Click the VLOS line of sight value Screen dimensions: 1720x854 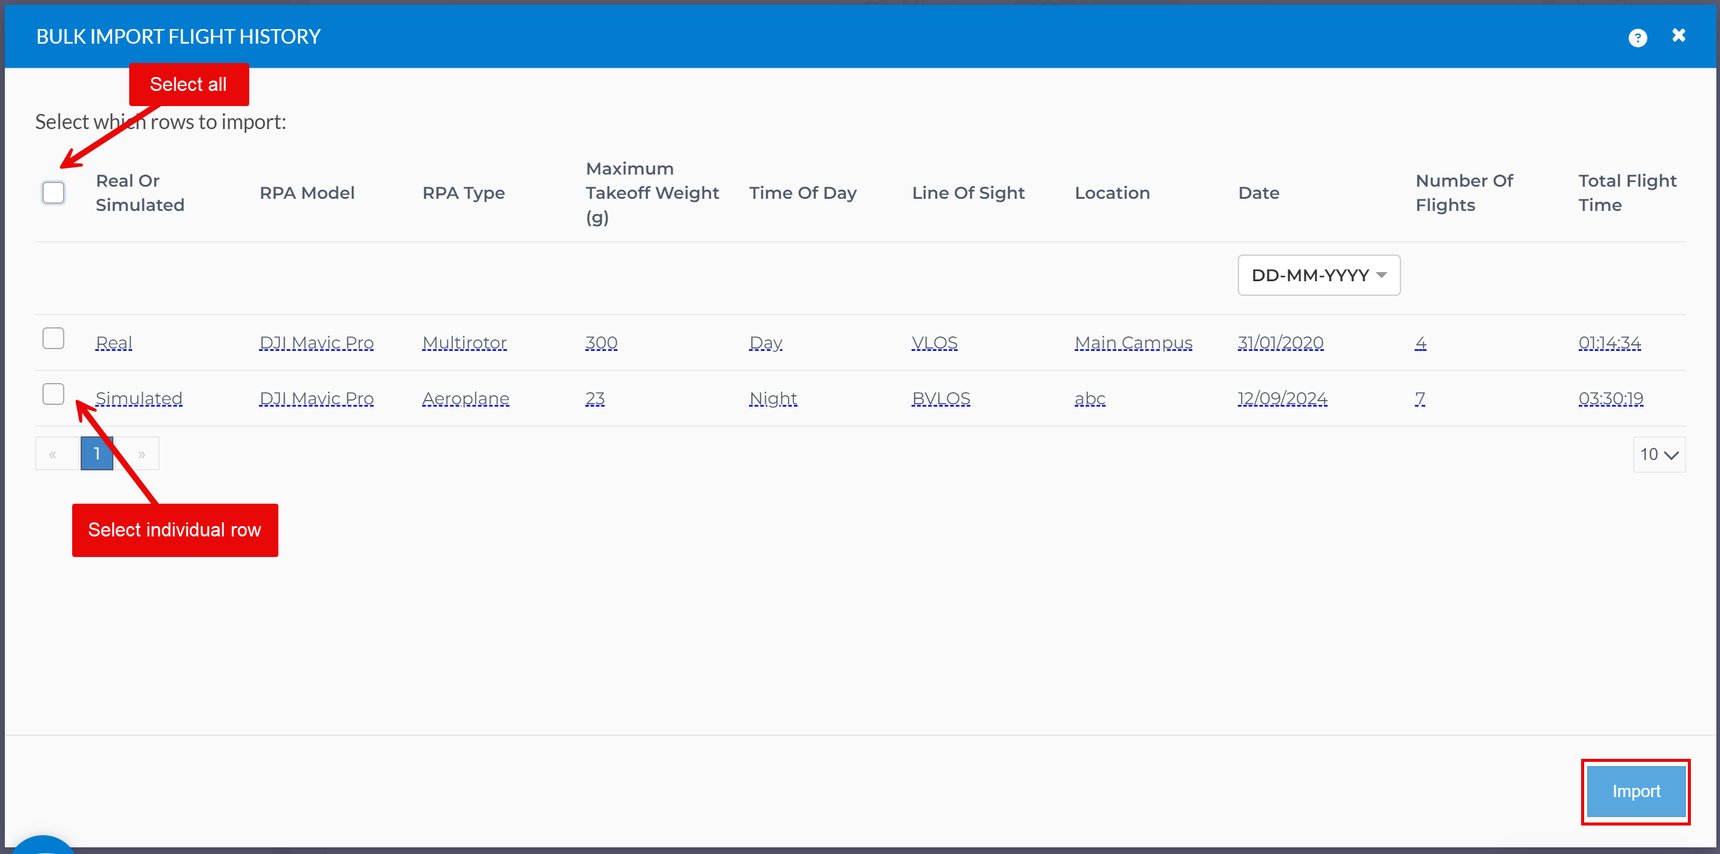[x=934, y=343]
